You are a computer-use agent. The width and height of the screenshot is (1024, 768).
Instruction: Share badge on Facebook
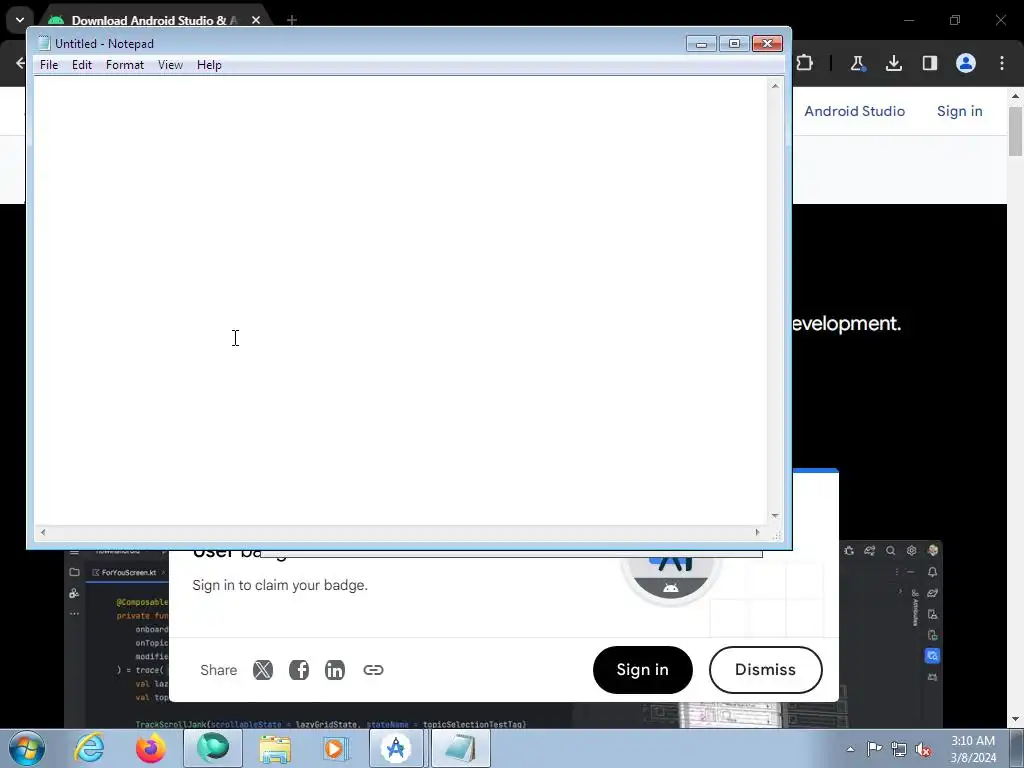click(x=299, y=670)
